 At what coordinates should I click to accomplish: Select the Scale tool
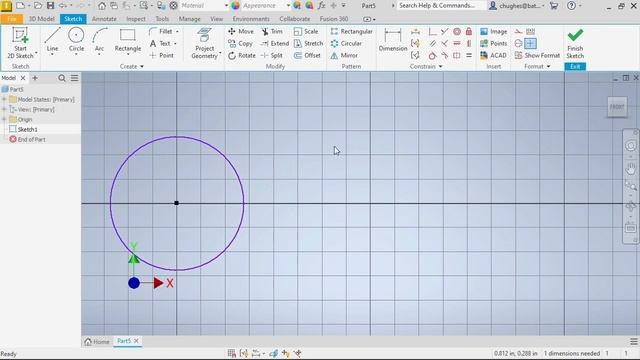(306, 31)
